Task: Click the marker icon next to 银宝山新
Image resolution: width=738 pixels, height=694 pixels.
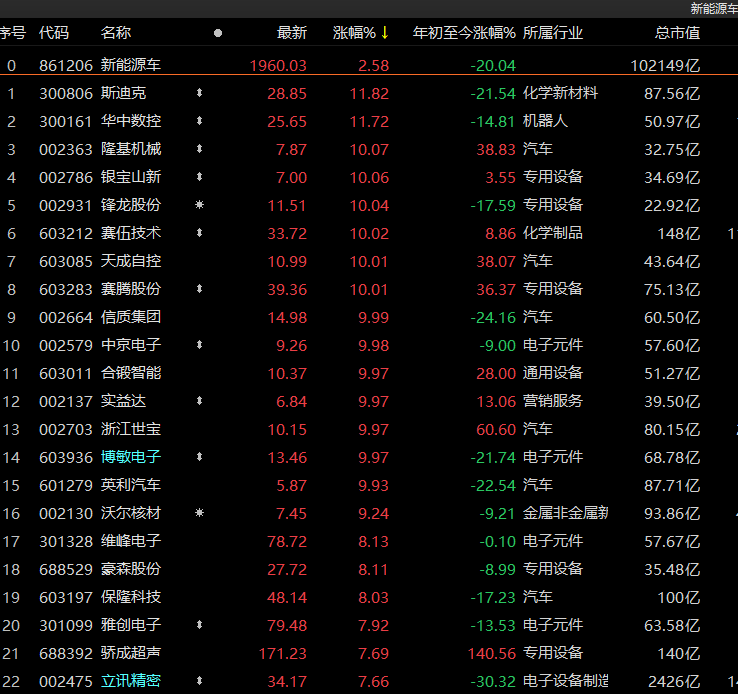Action: point(200,177)
